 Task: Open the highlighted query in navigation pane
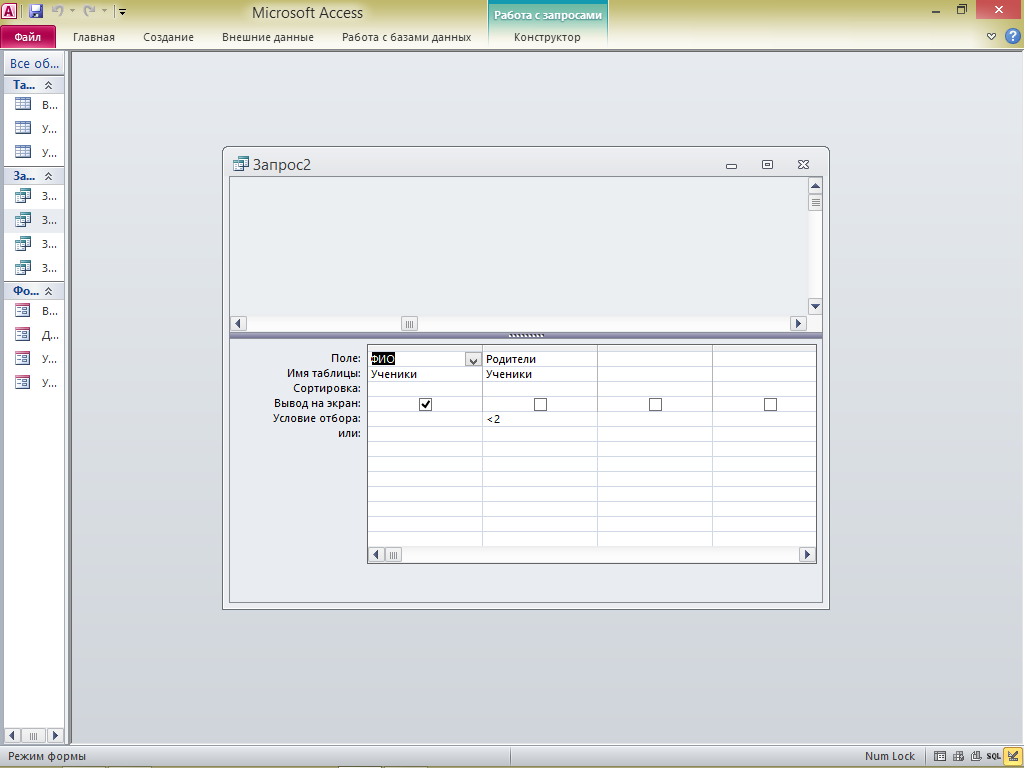click(35, 220)
